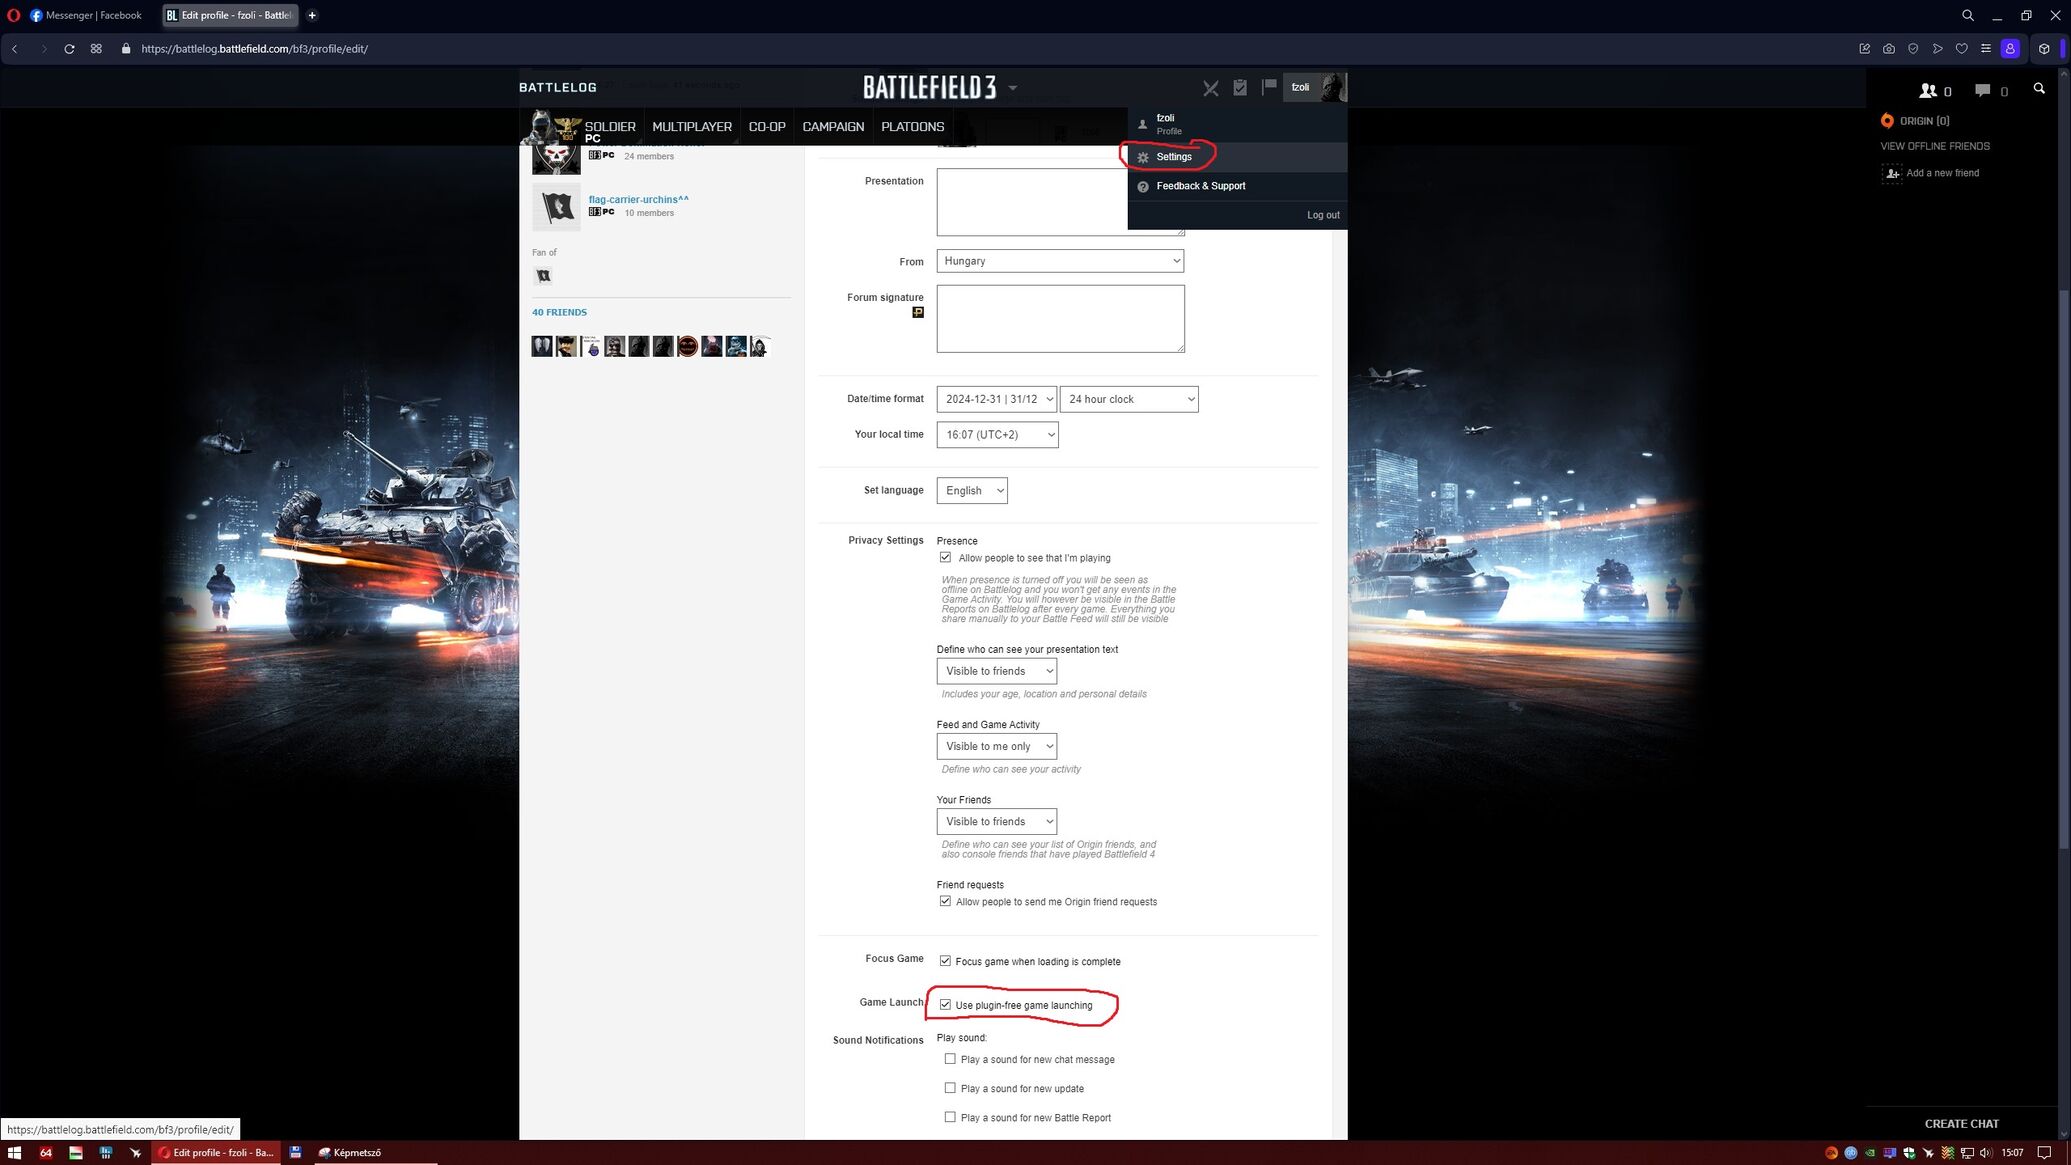
Task: Click the 40 FRIENDS link
Action: point(559,312)
